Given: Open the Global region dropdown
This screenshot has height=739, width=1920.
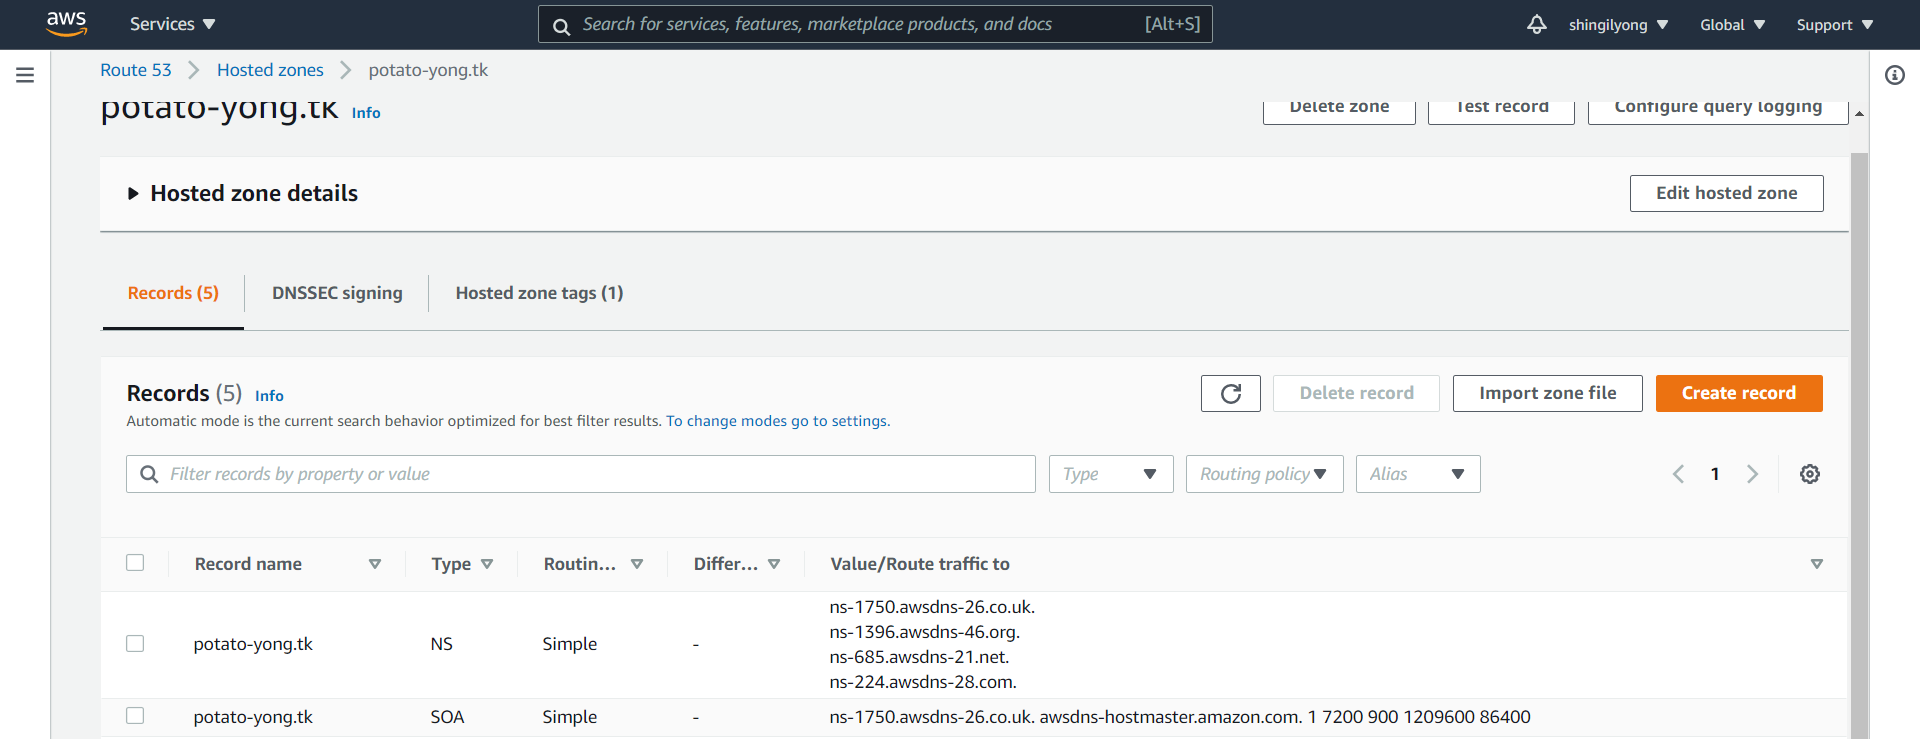Looking at the screenshot, I should 1733,25.
